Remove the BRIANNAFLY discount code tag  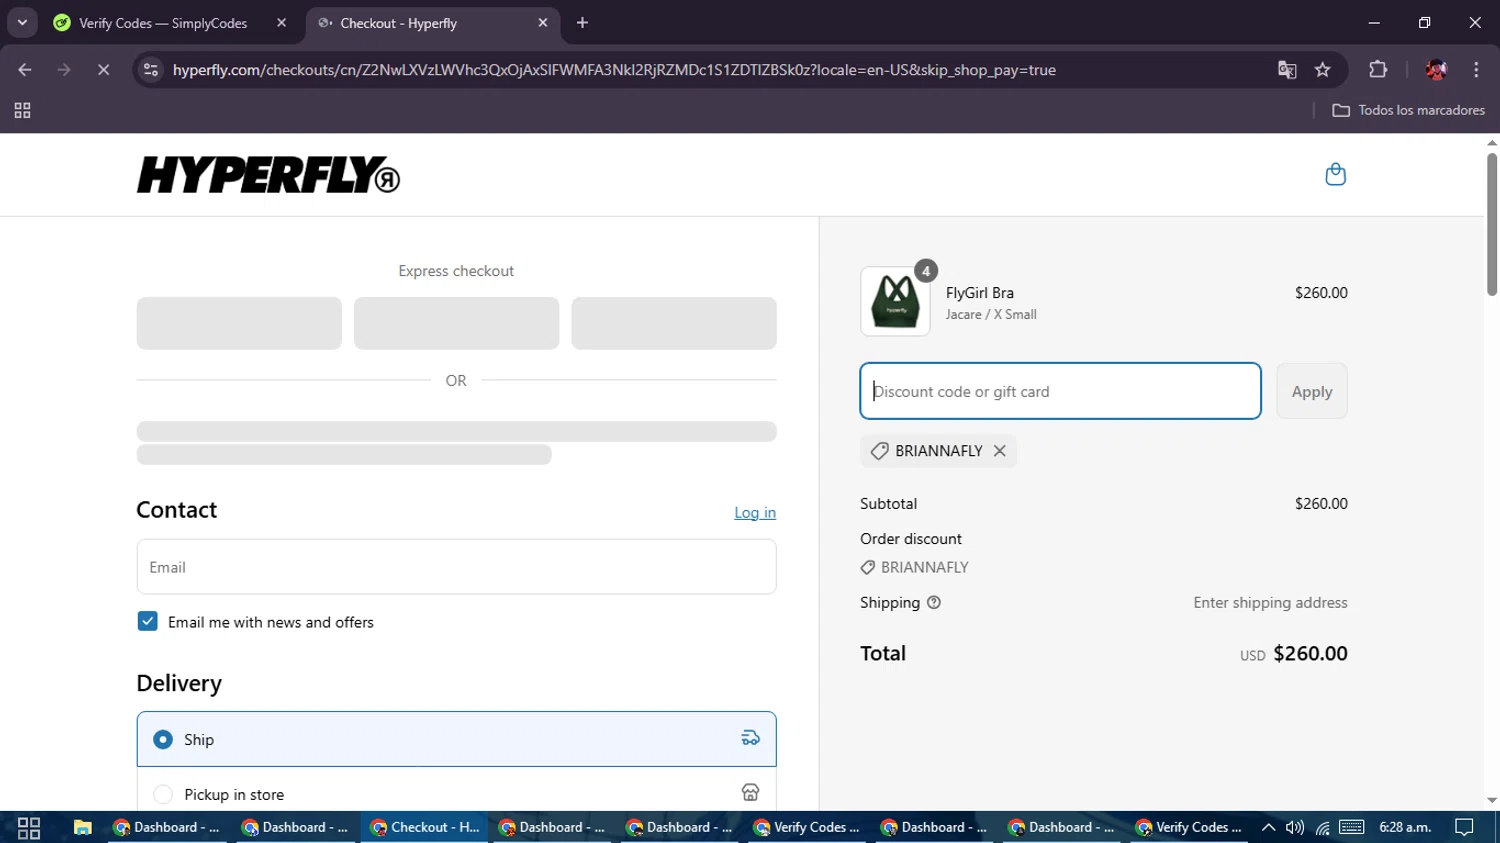click(999, 451)
